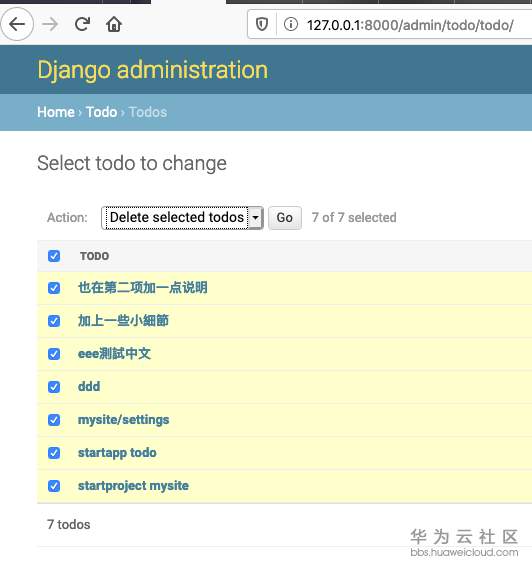Open the startproject mysite todo entry
532x567 pixels.
pyautogui.click(x=133, y=486)
